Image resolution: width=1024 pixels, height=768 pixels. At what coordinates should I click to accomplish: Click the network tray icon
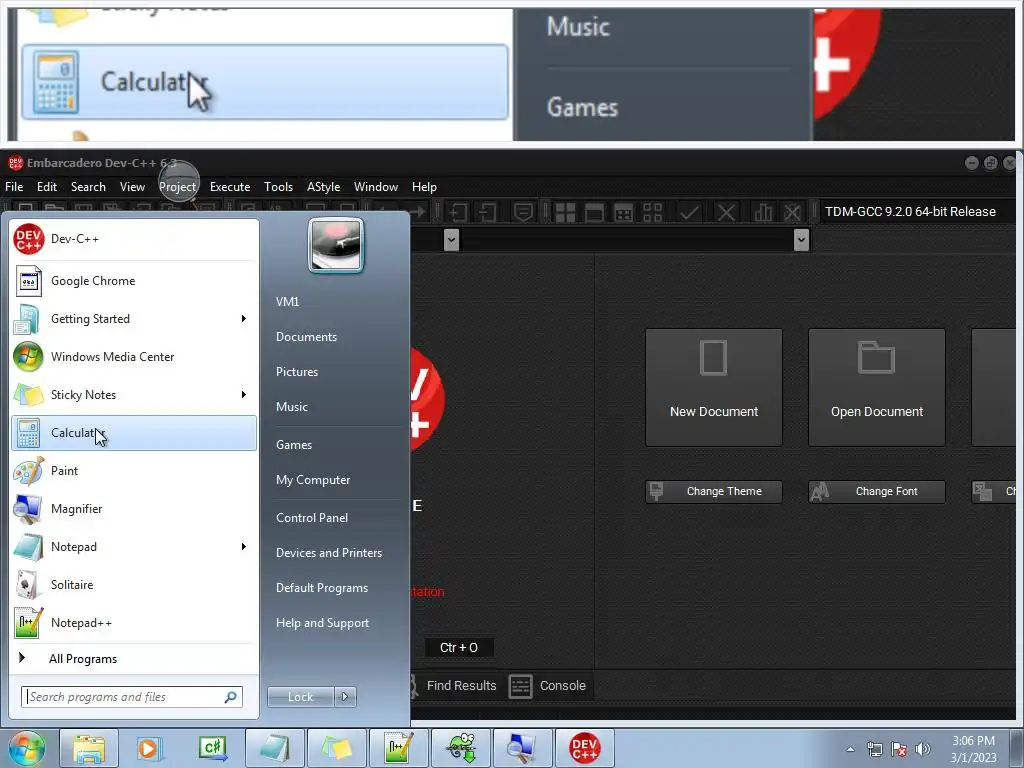click(x=874, y=749)
